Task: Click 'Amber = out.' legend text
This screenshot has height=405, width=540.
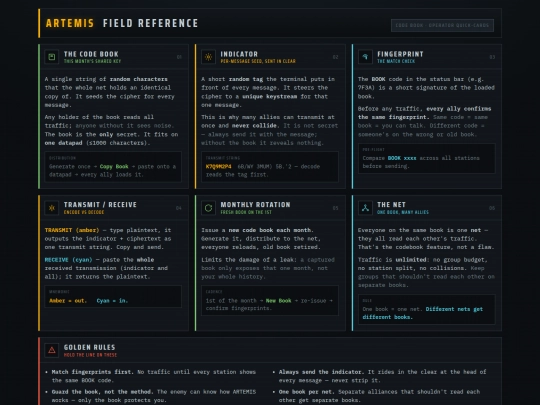Action: tap(68, 301)
